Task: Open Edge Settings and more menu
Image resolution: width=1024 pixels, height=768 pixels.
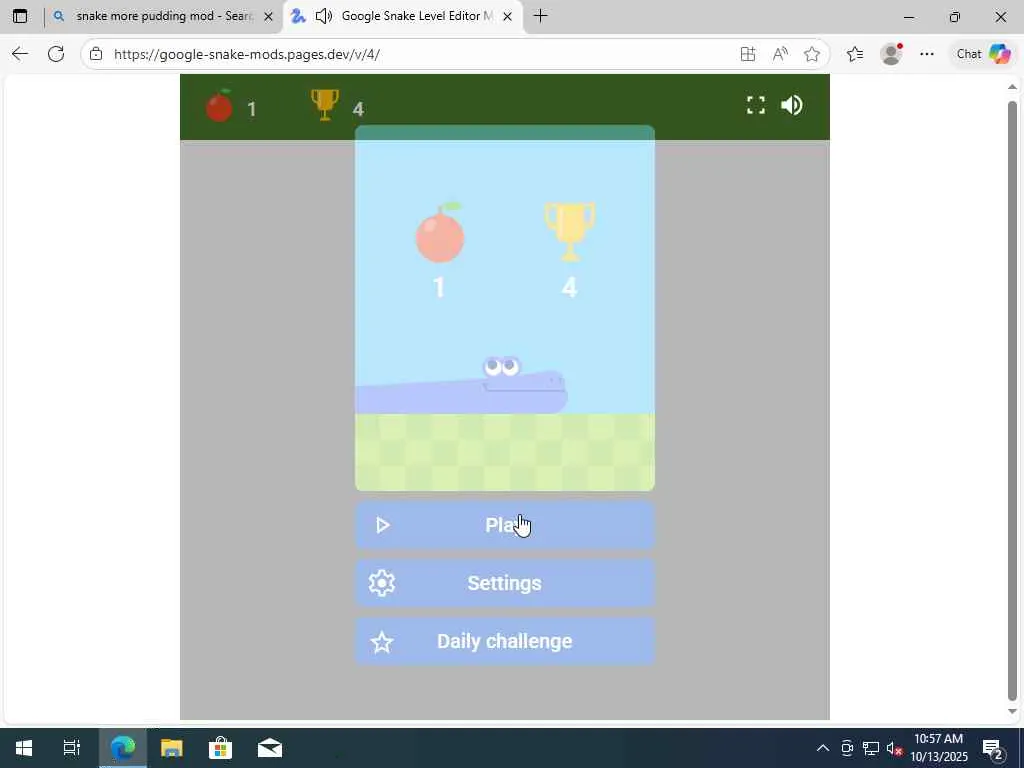Action: (x=927, y=54)
